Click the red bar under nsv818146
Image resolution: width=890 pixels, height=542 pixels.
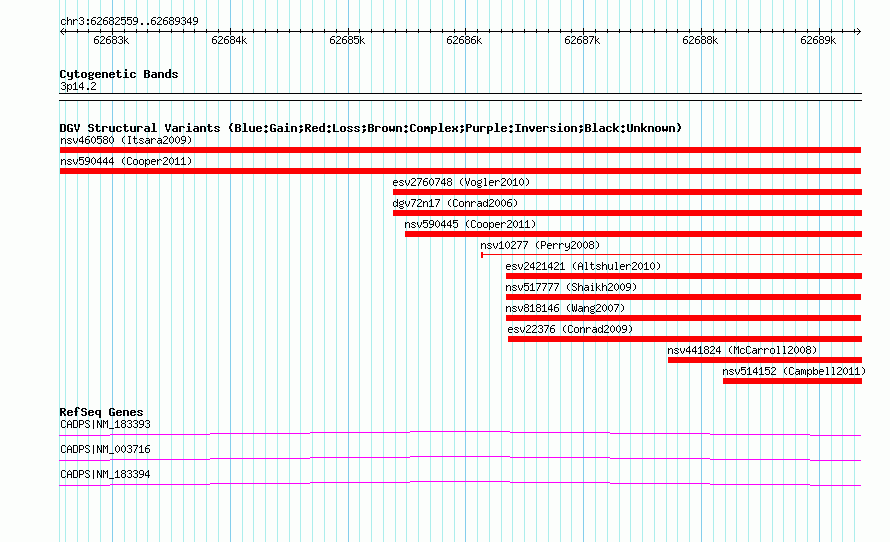pyautogui.click(x=683, y=318)
